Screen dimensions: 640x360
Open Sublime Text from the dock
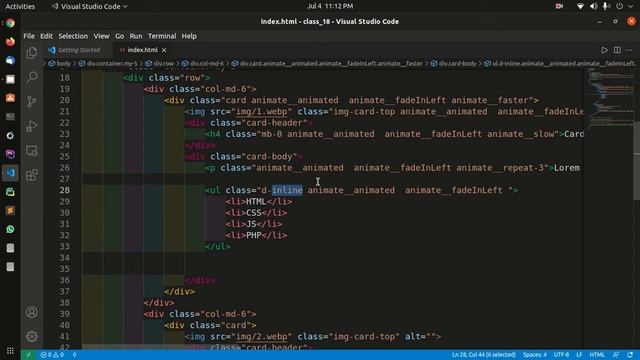pos(10,211)
